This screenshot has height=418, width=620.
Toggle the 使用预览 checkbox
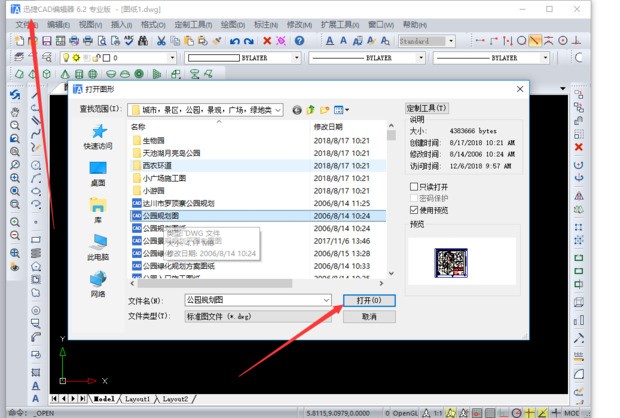415,211
